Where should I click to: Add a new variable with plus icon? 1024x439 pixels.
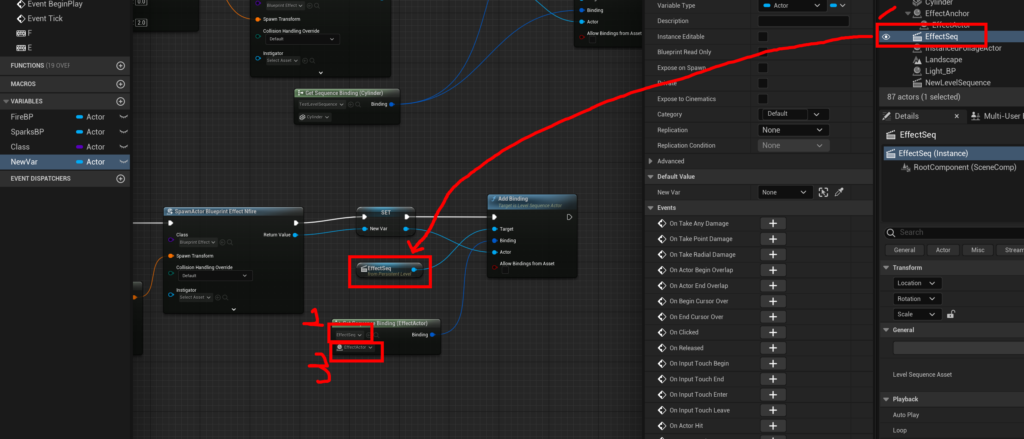pos(121,101)
